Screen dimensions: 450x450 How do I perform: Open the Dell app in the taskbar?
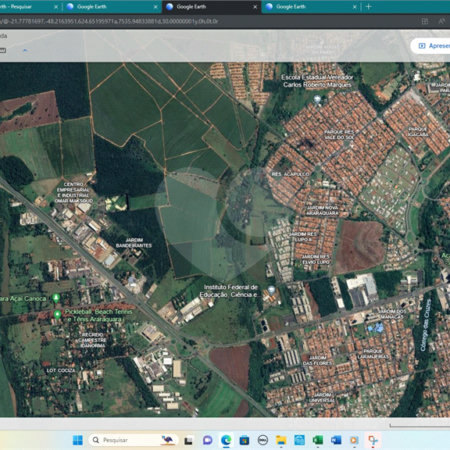pos(263,440)
